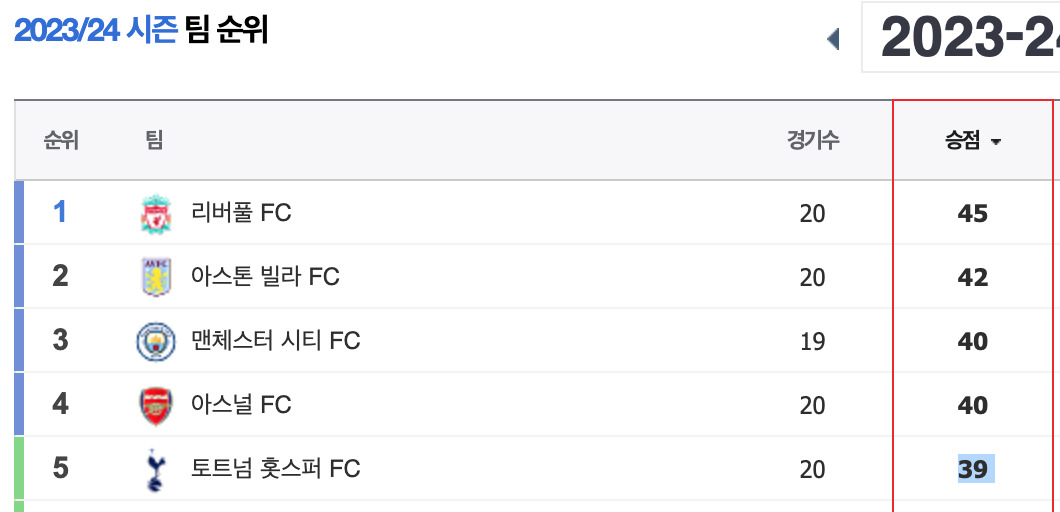This screenshot has height=512, width=1060.
Task: Select the 순위 column header
Action: (61, 141)
